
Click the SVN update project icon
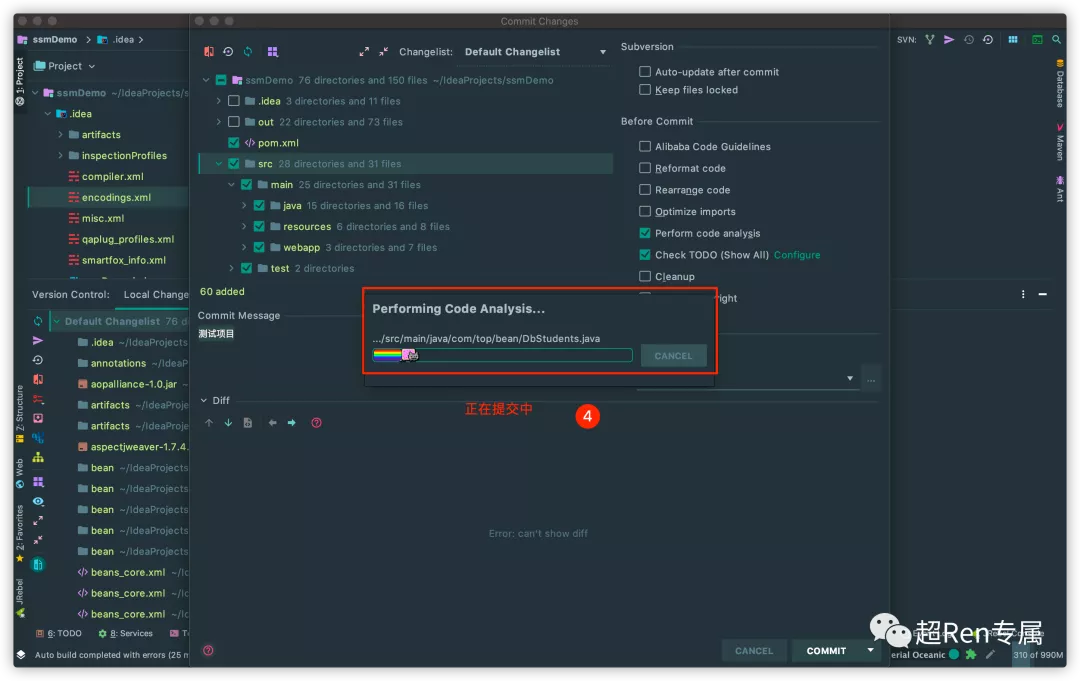tap(930, 39)
